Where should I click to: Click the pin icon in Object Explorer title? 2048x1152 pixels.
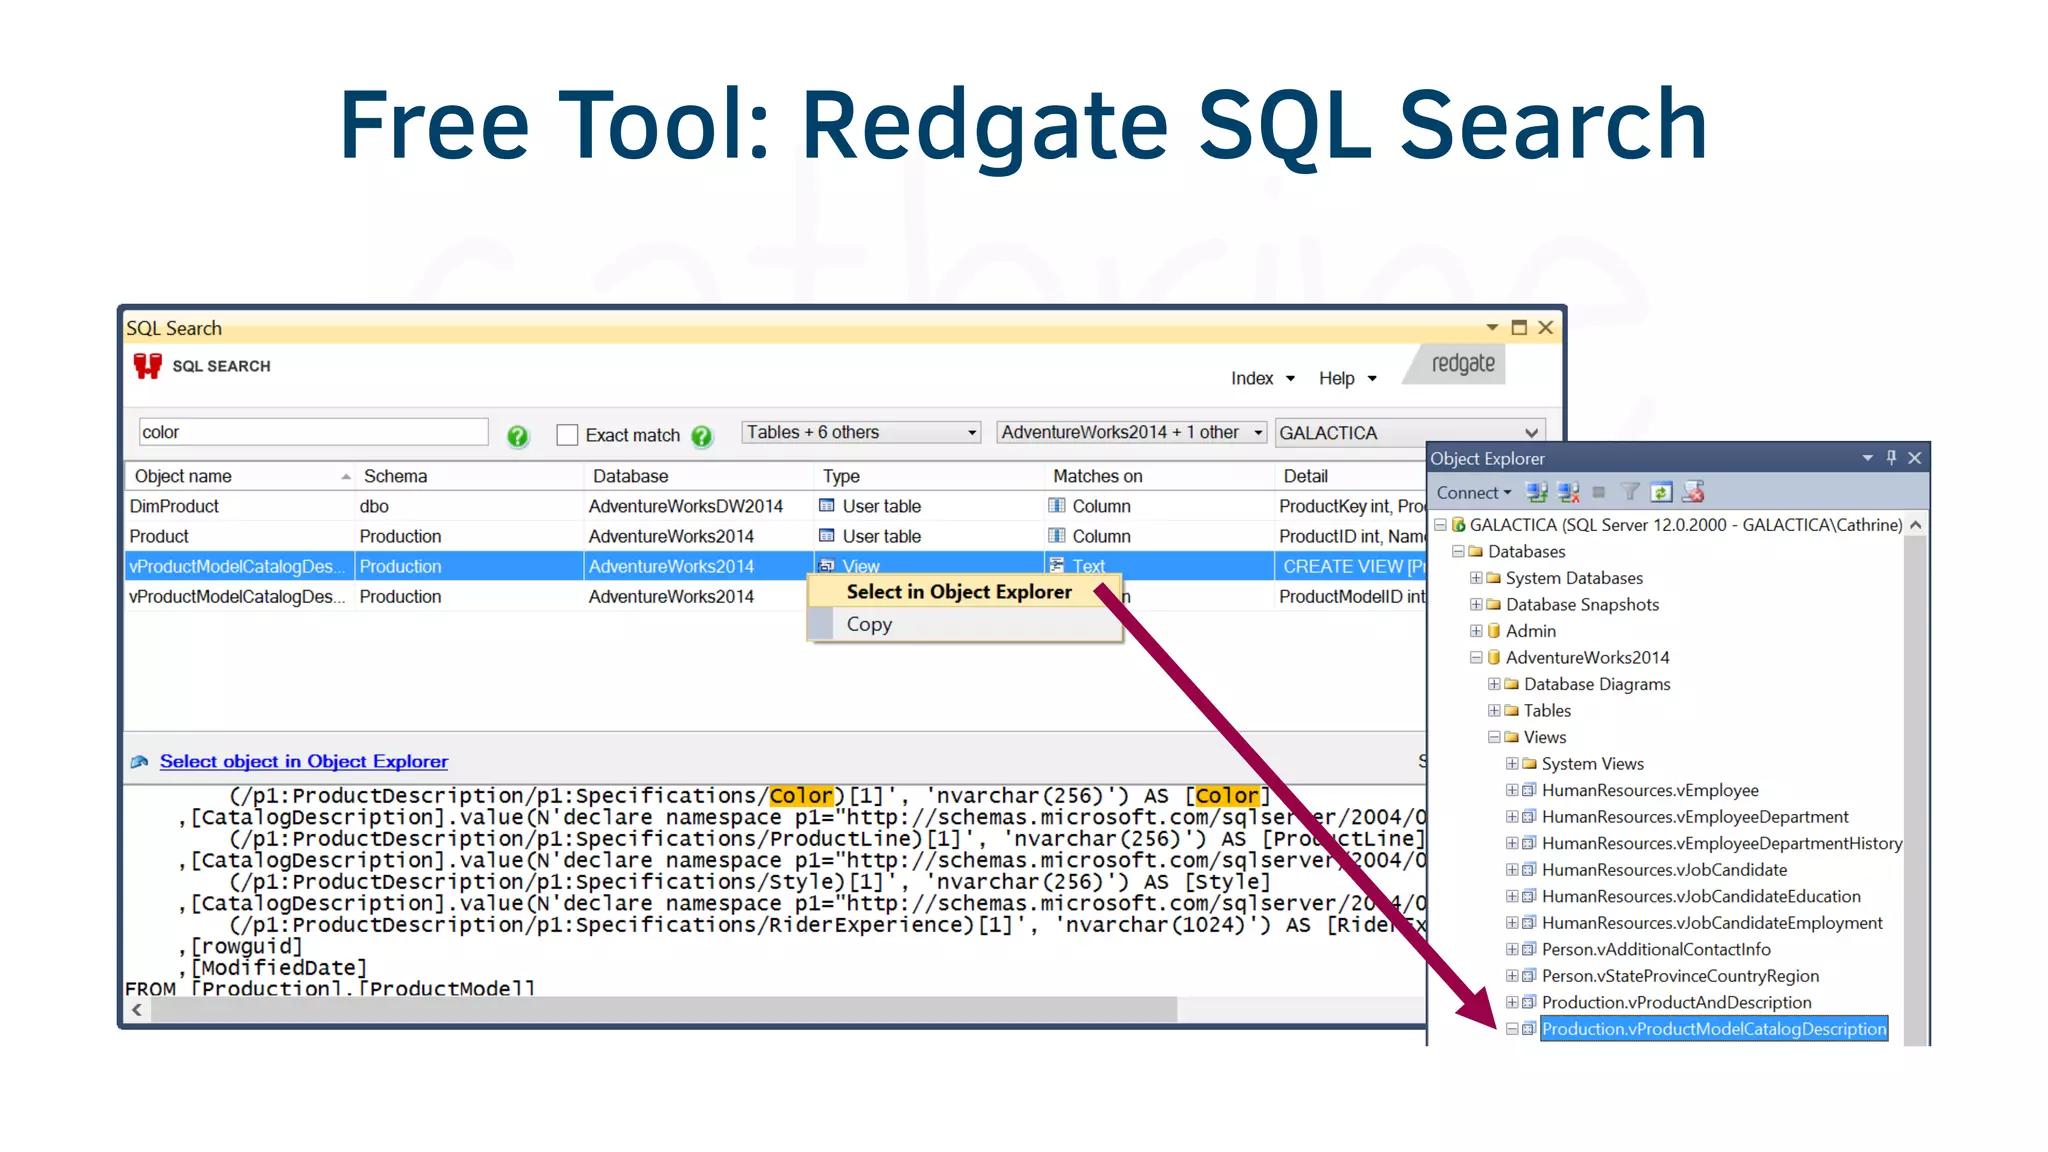coord(1891,458)
